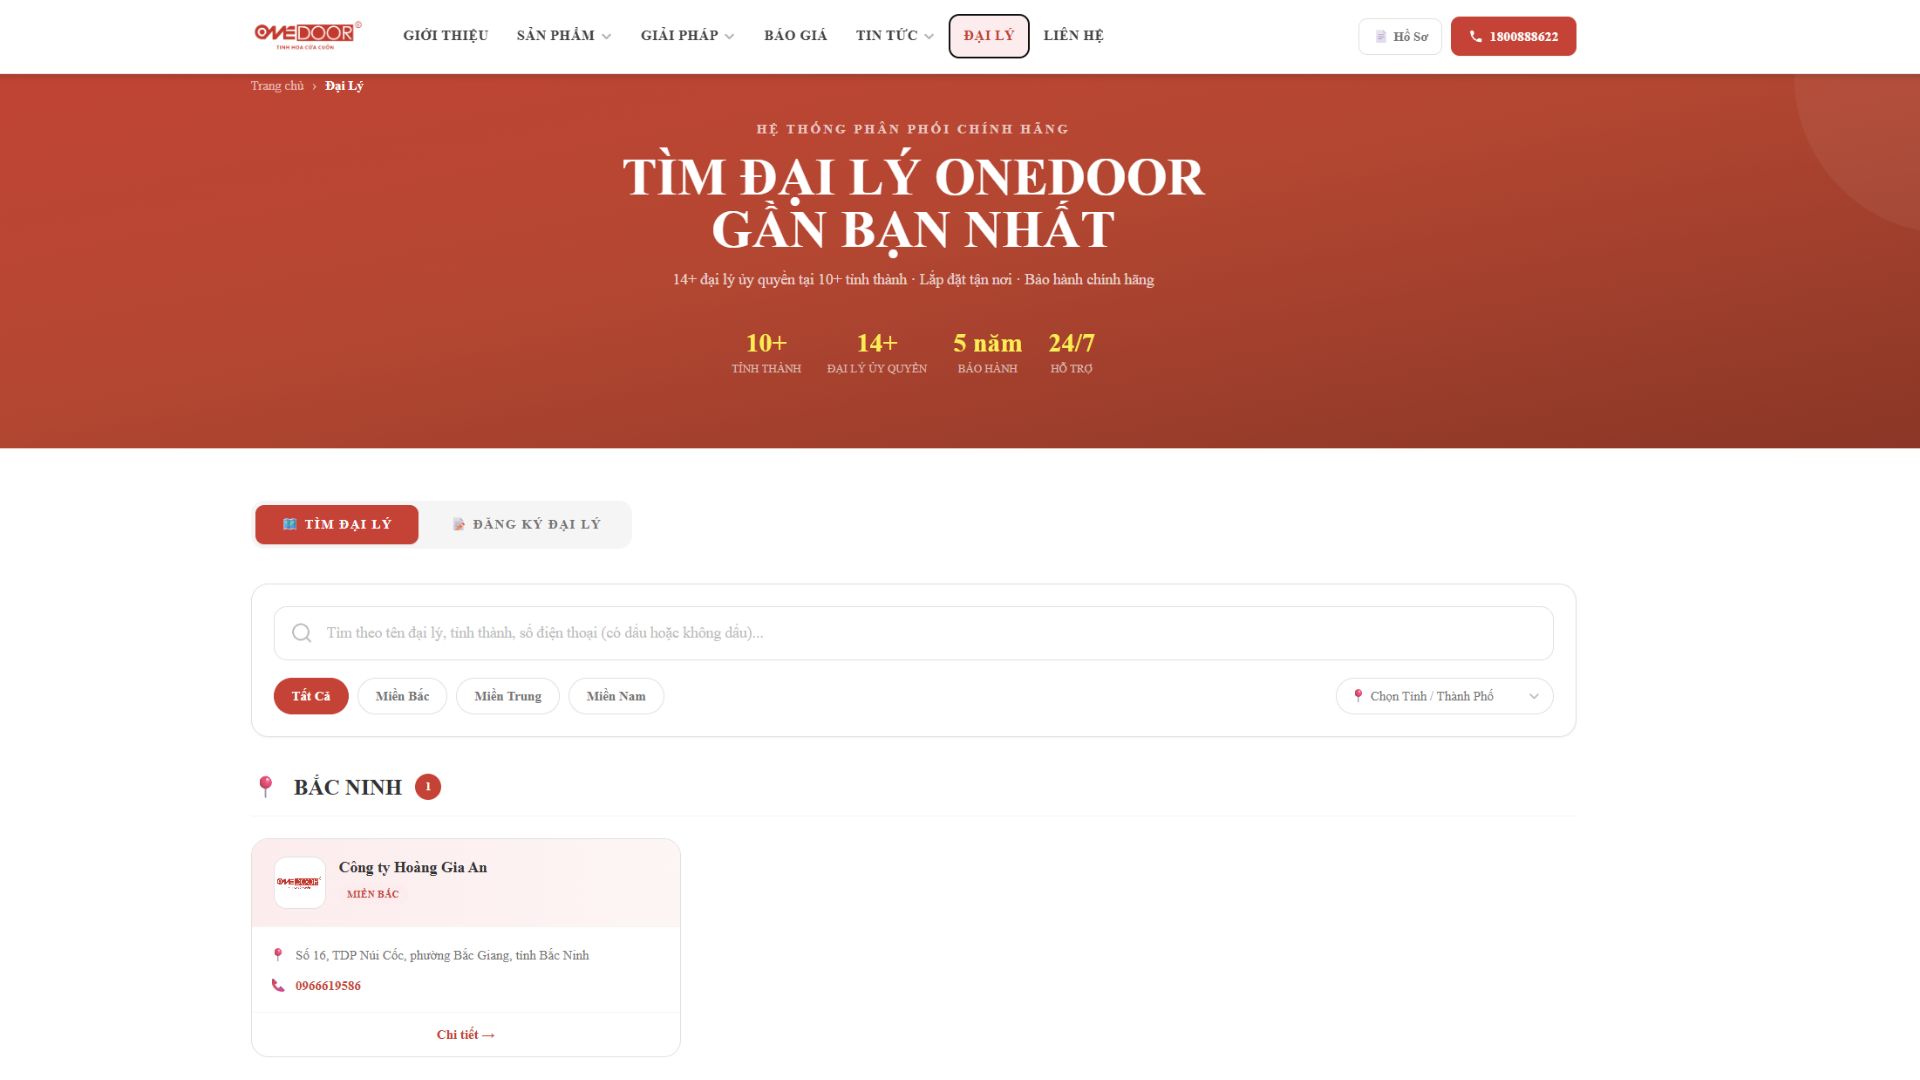The image size is (1920, 1080).
Task: Click the document icon beside Hồ Sơ
Action: click(x=1381, y=36)
